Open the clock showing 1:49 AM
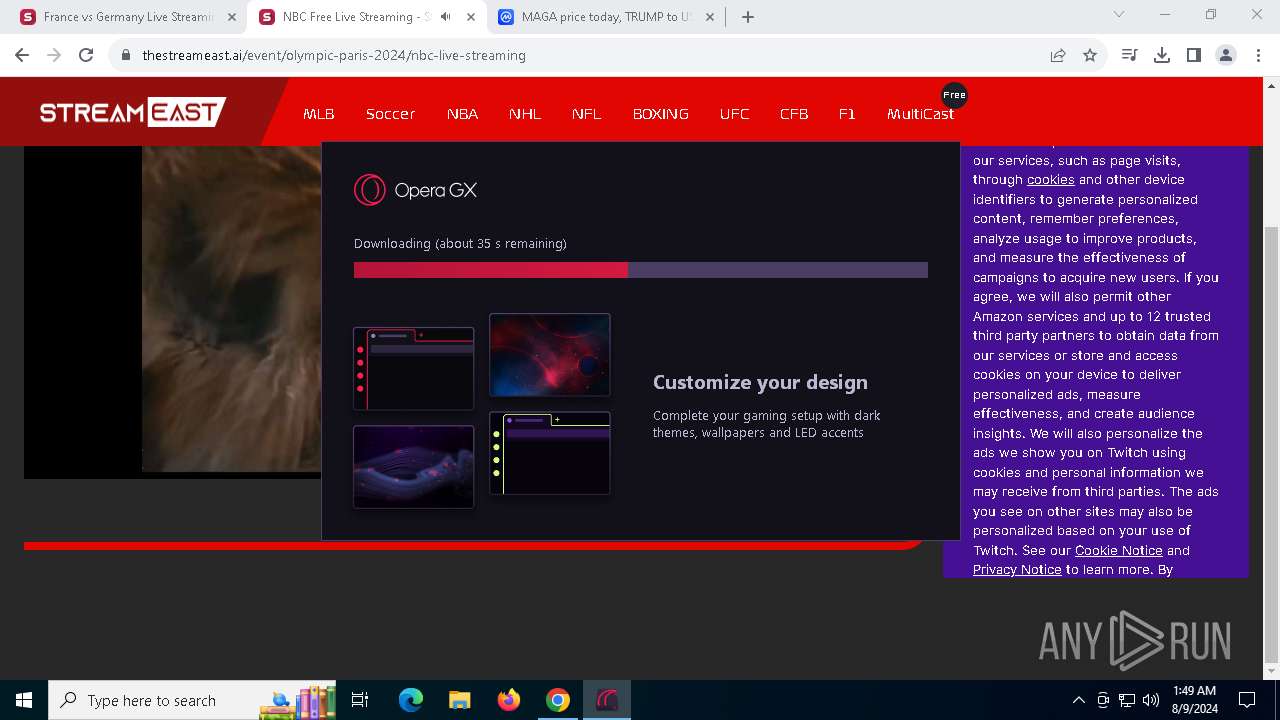The height and width of the screenshot is (720, 1280). coord(1194,700)
